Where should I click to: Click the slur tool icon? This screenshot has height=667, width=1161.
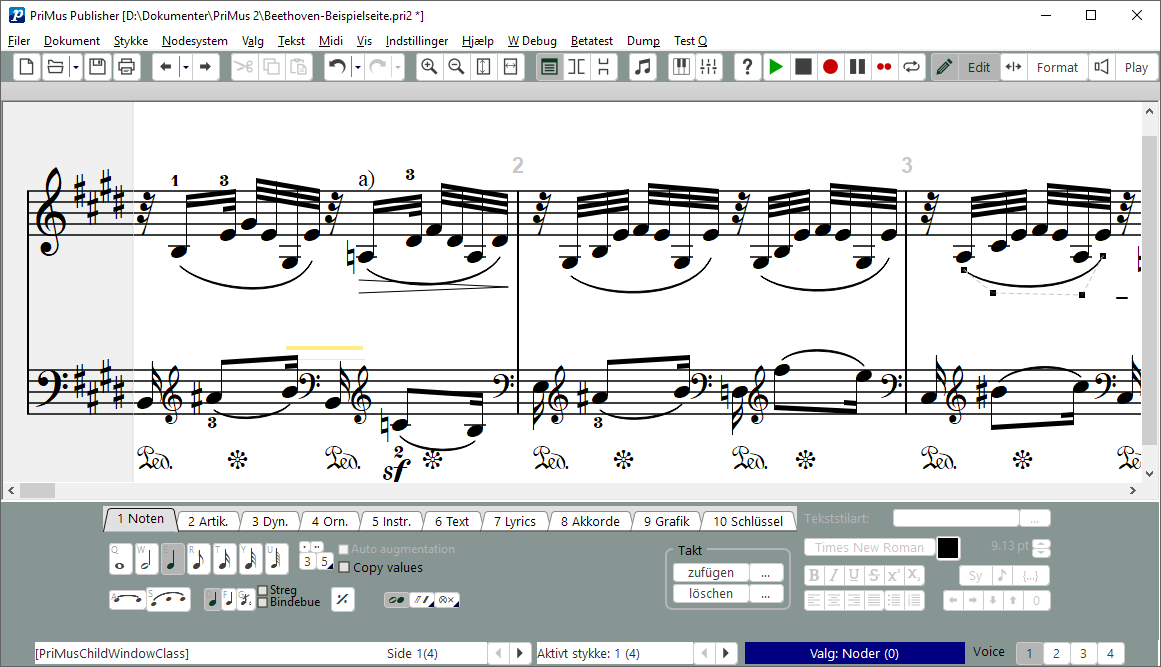coord(169,599)
